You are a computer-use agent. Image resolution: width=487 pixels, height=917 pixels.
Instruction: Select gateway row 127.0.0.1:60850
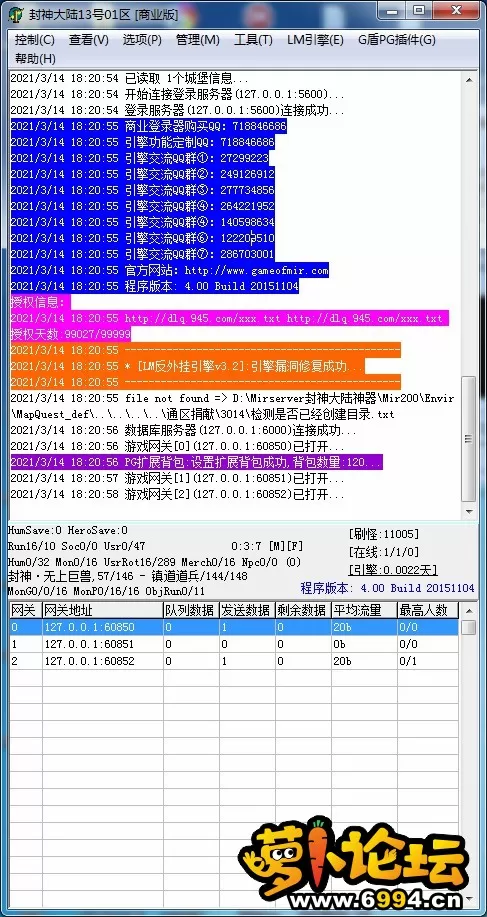(x=234, y=628)
